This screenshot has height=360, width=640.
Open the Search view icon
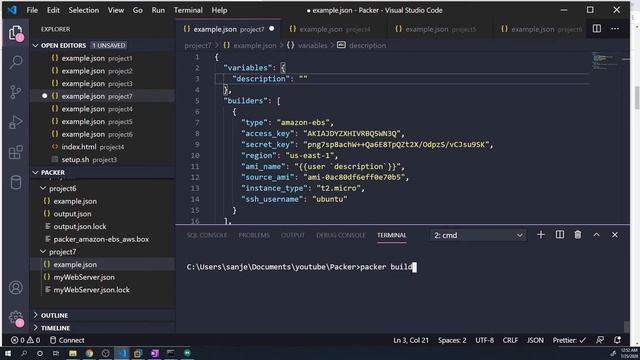[16, 62]
